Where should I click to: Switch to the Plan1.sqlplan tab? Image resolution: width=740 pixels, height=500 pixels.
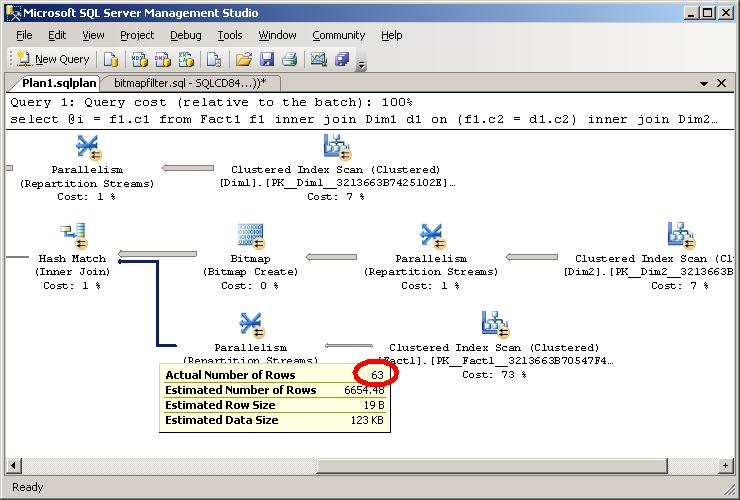59,83
